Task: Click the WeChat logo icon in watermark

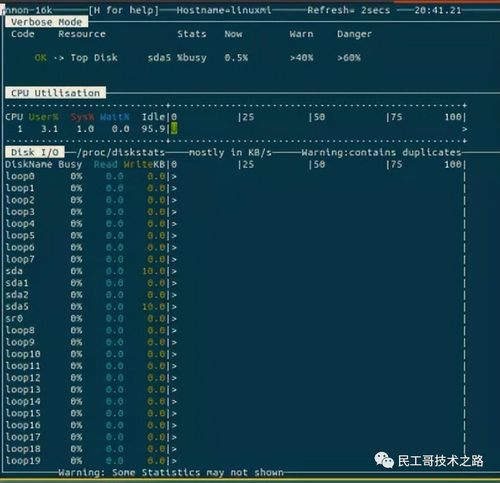Action: point(384,460)
